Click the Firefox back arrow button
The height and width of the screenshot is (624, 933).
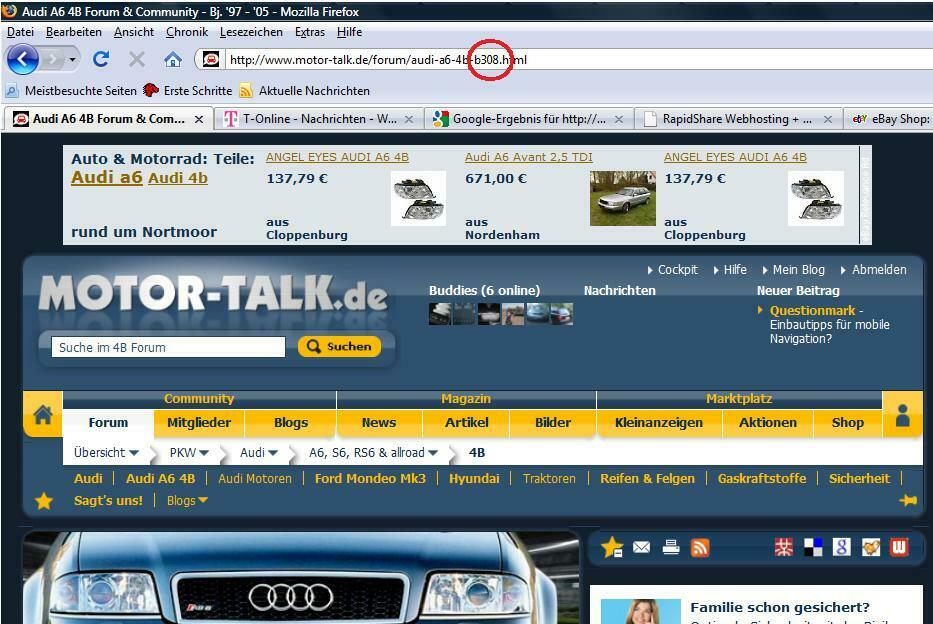click(23, 59)
